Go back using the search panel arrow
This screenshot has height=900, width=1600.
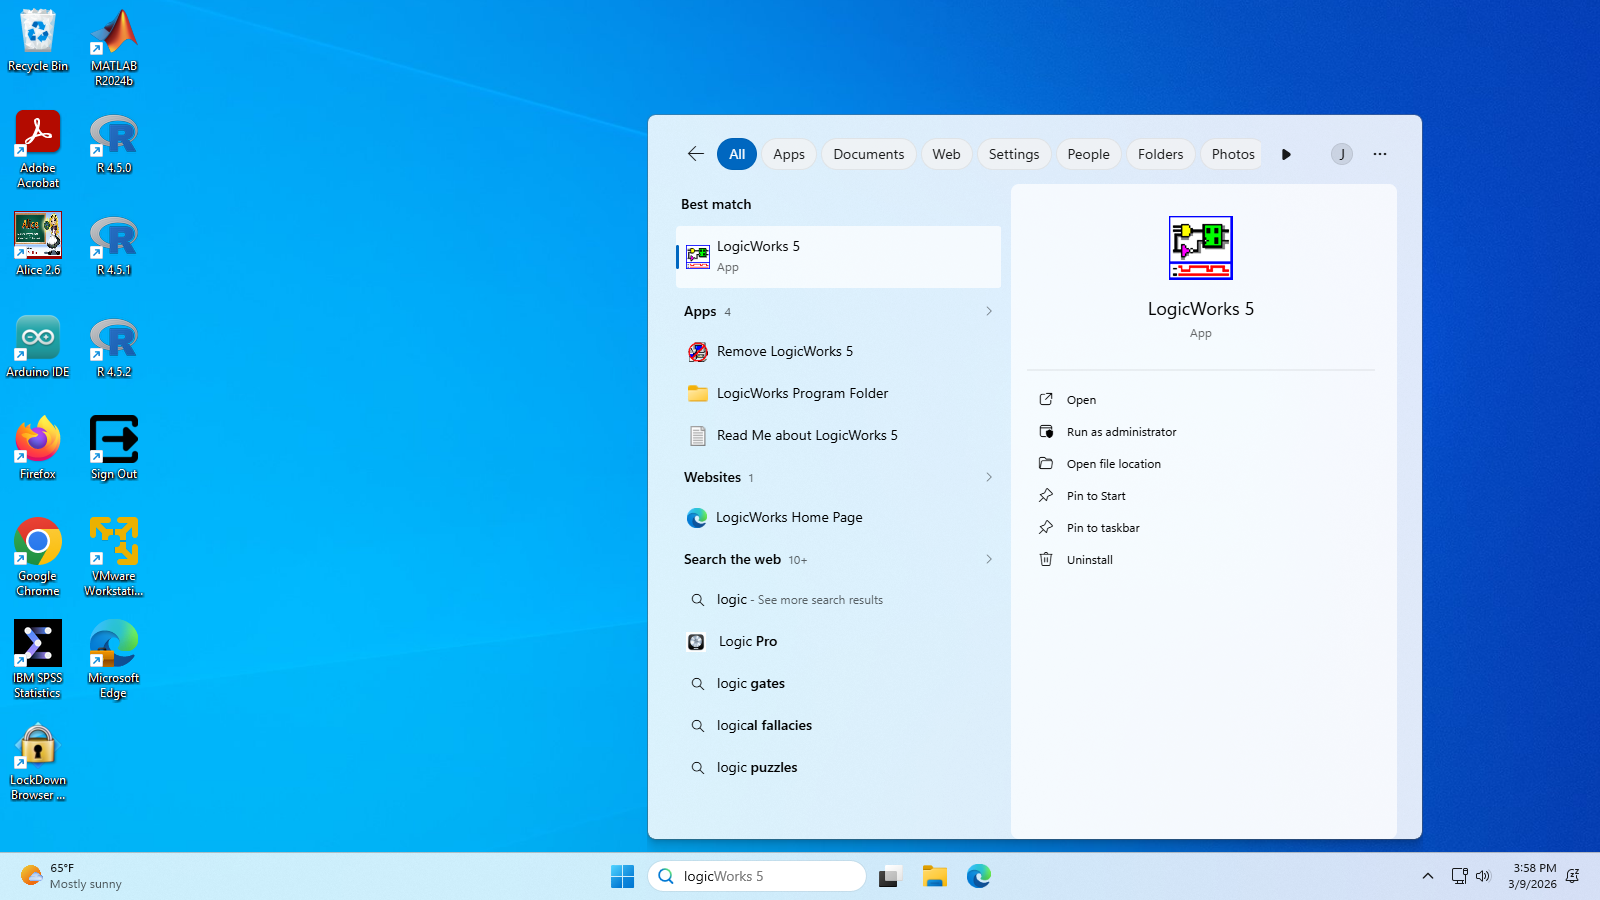(x=696, y=154)
